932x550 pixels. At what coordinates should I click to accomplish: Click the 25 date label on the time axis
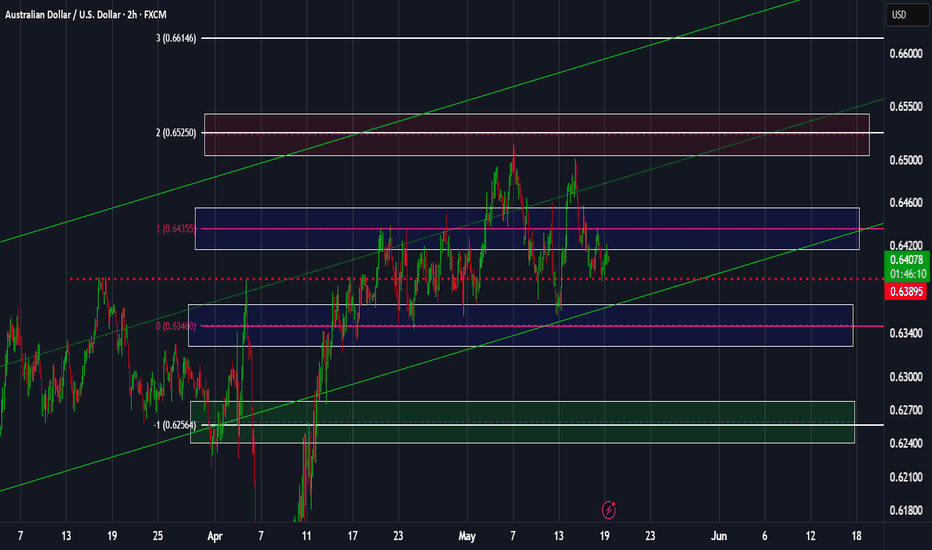(158, 536)
